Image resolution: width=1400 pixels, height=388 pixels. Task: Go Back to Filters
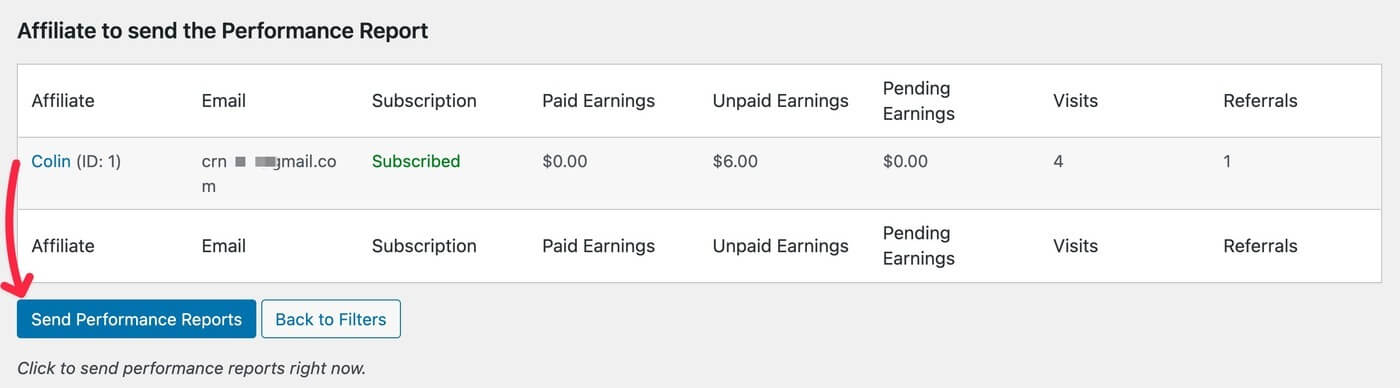pos(331,319)
